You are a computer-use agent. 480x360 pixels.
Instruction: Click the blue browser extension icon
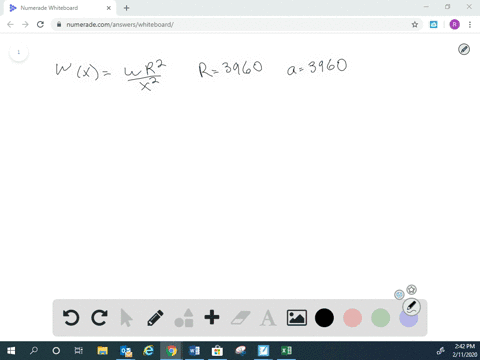pyautogui.click(x=433, y=25)
